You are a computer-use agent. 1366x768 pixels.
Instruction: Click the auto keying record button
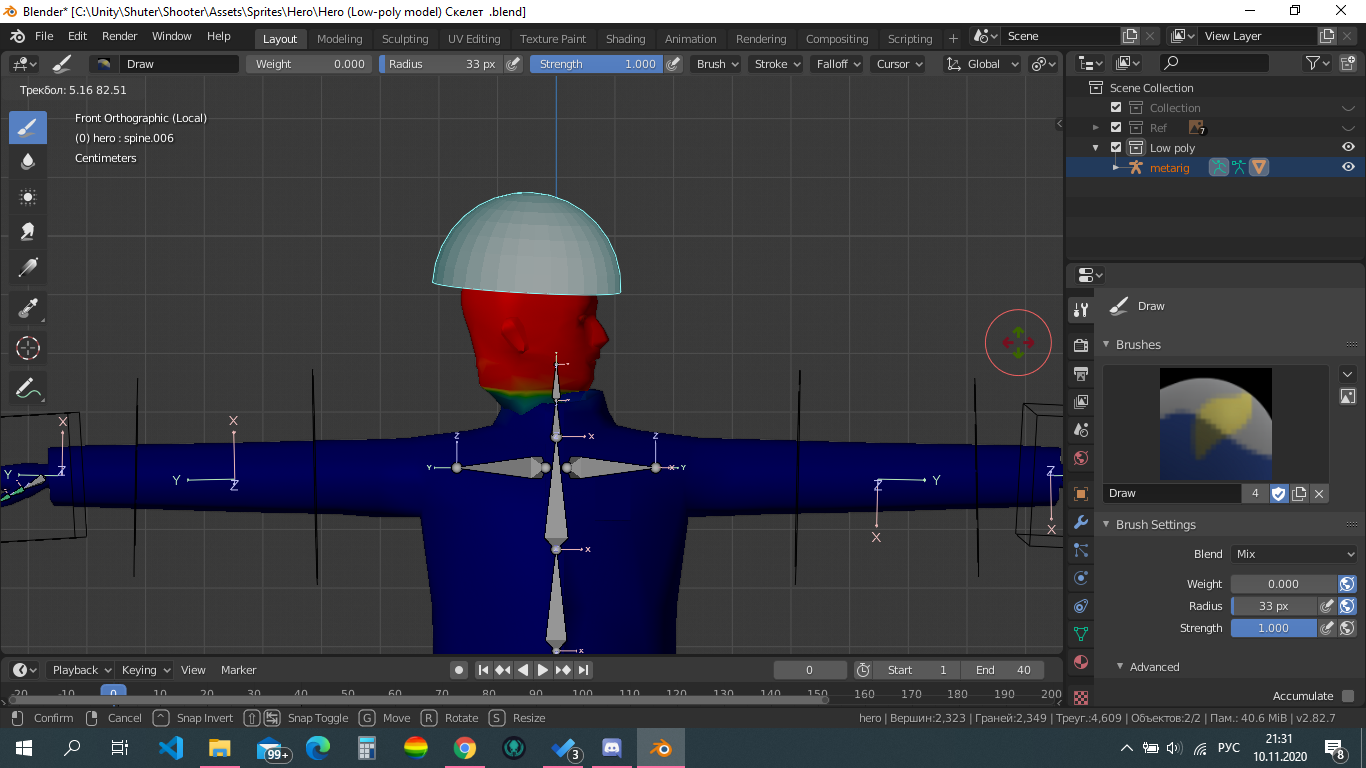[x=459, y=670]
